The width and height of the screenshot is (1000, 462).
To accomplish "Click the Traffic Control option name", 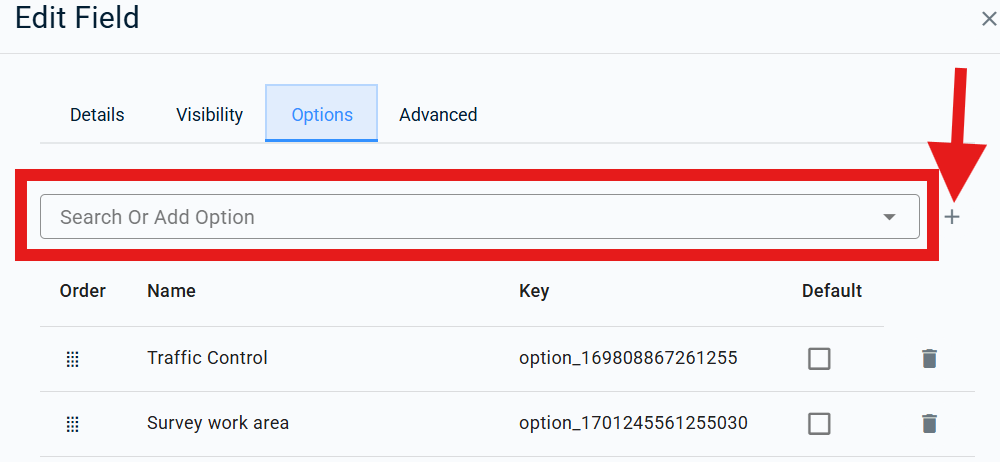I will (207, 358).
